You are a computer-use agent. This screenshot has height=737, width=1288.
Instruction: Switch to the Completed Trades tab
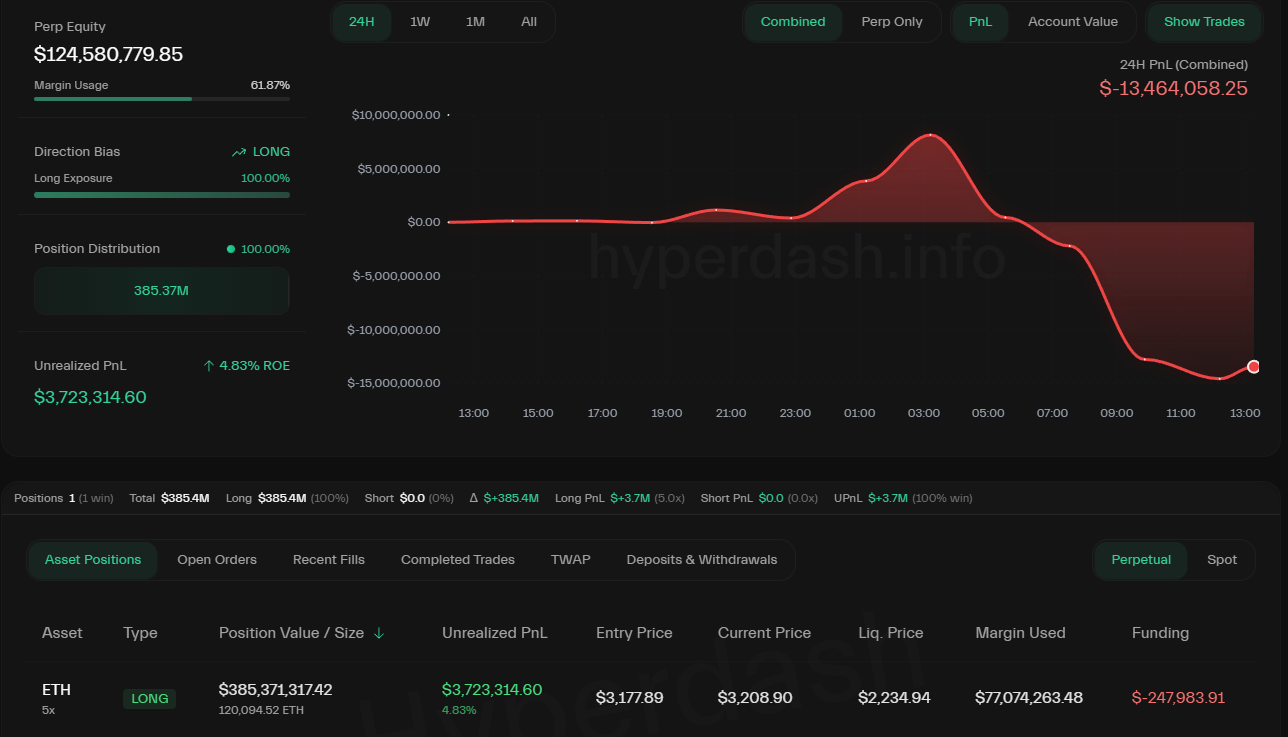point(457,559)
